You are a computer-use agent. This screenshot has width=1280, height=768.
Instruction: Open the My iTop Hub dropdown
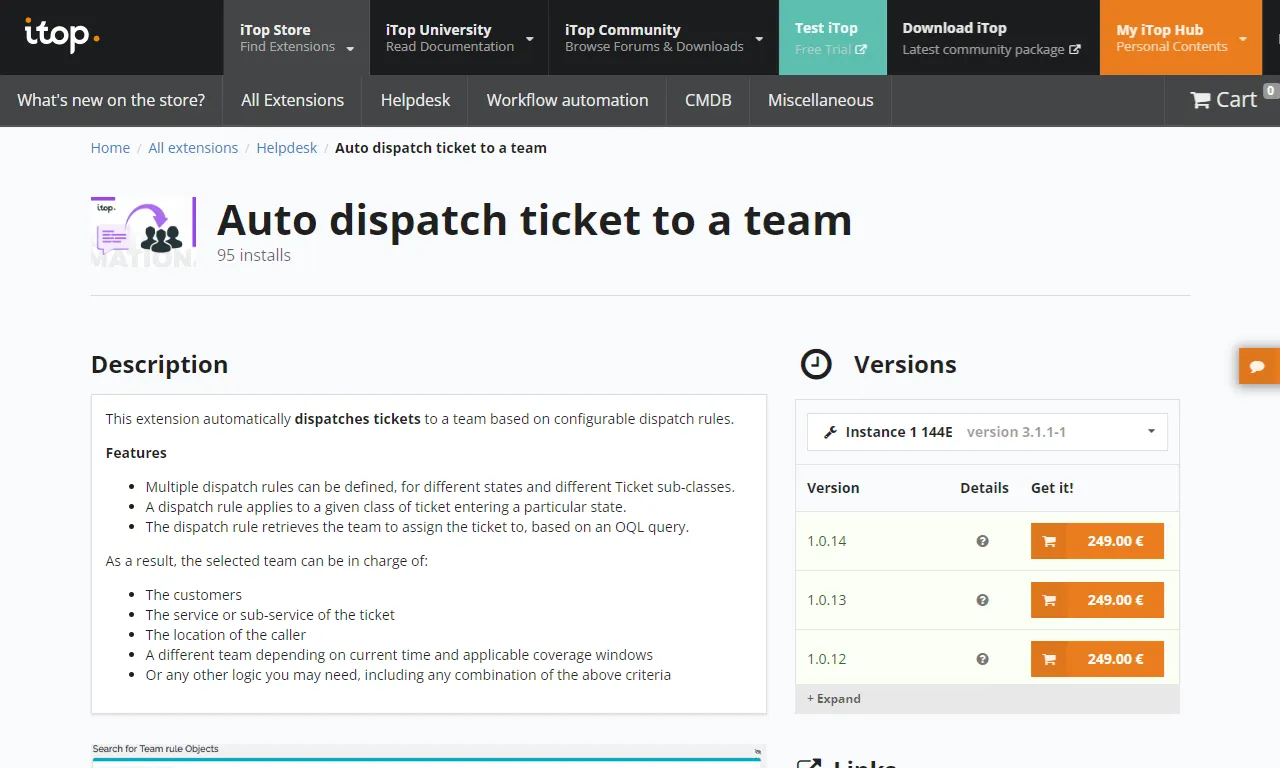pyautogui.click(x=1182, y=37)
